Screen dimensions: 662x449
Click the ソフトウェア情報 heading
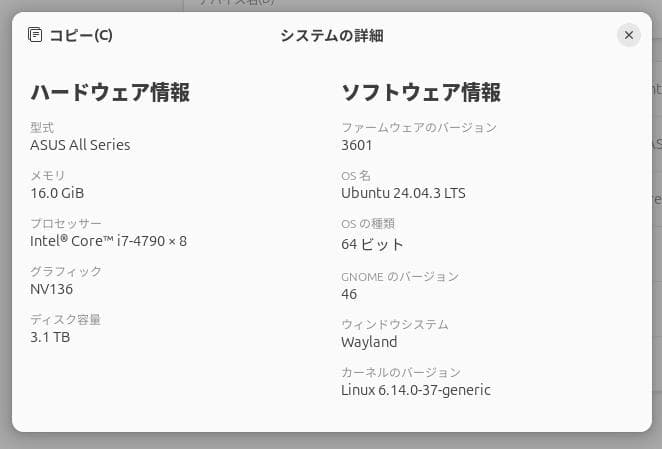tap(421, 93)
